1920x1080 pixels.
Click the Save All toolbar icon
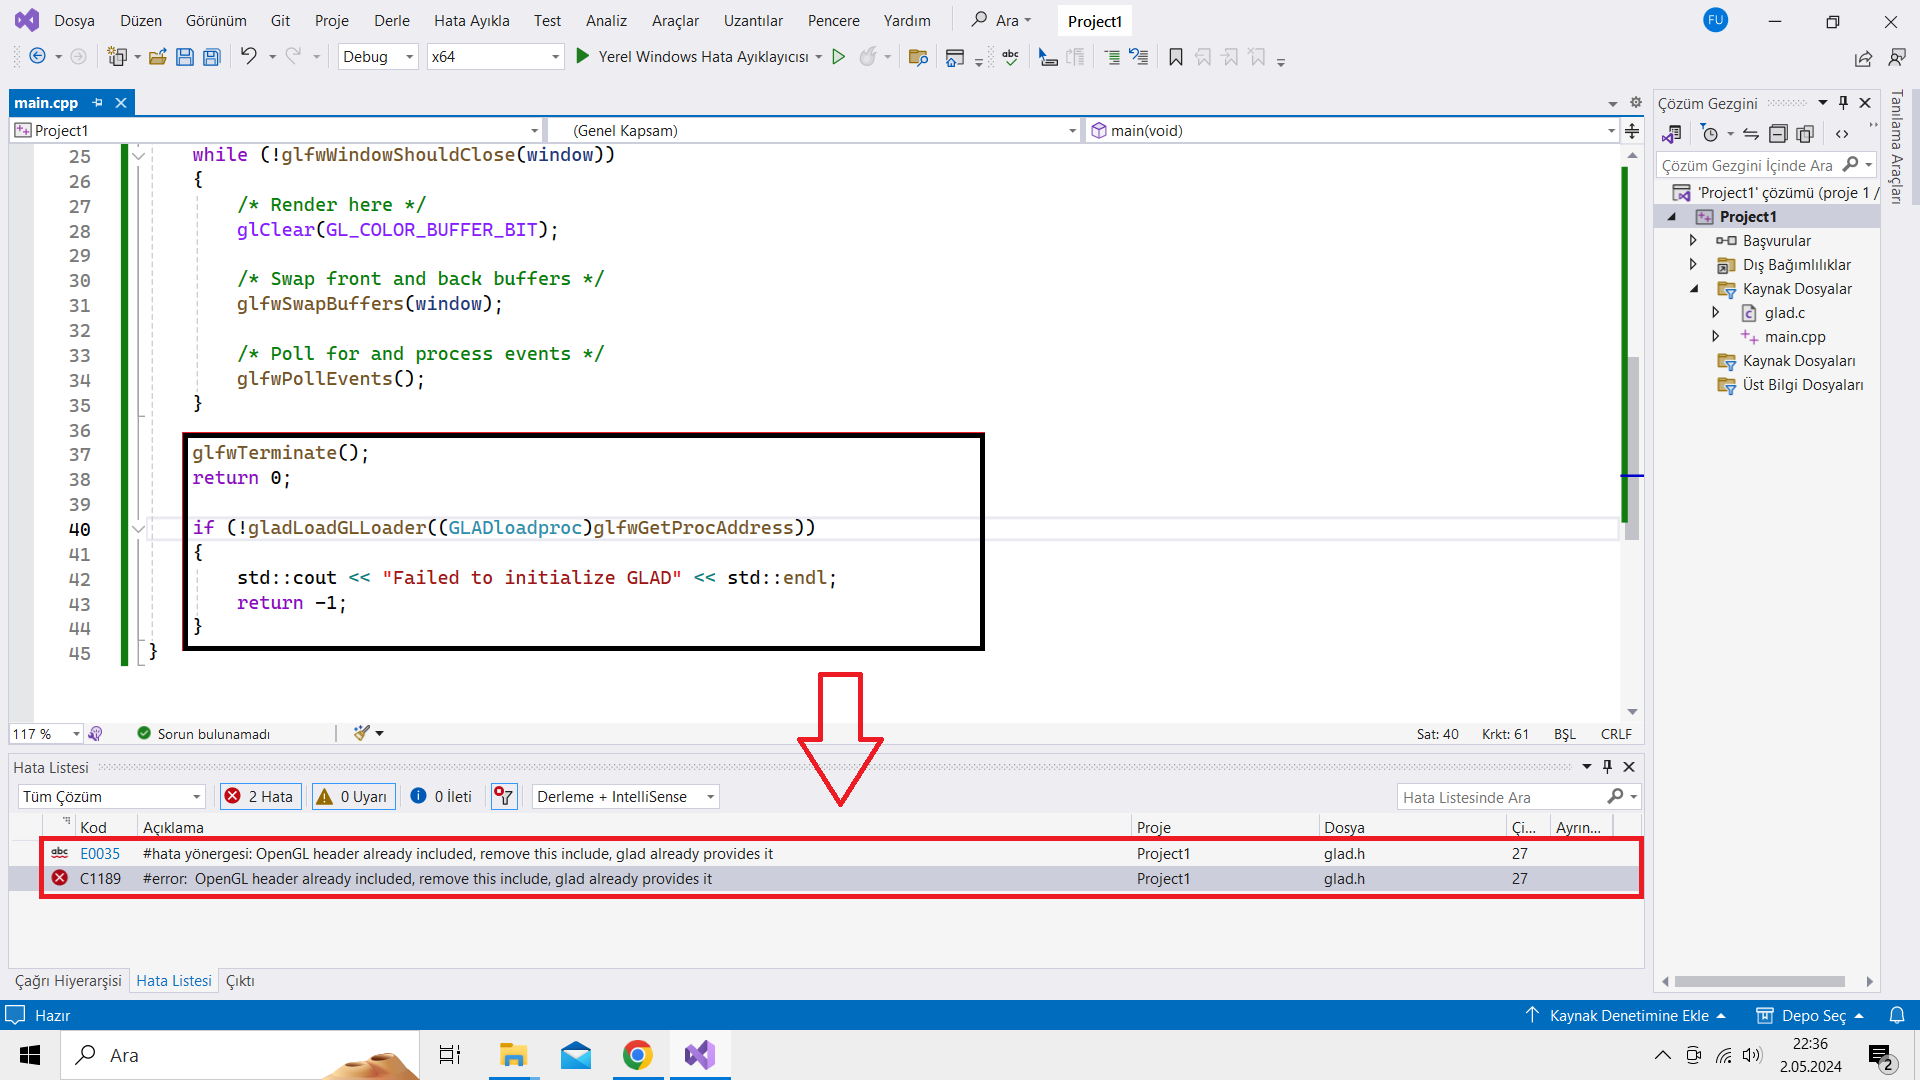pyautogui.click(x=212, y=57)
